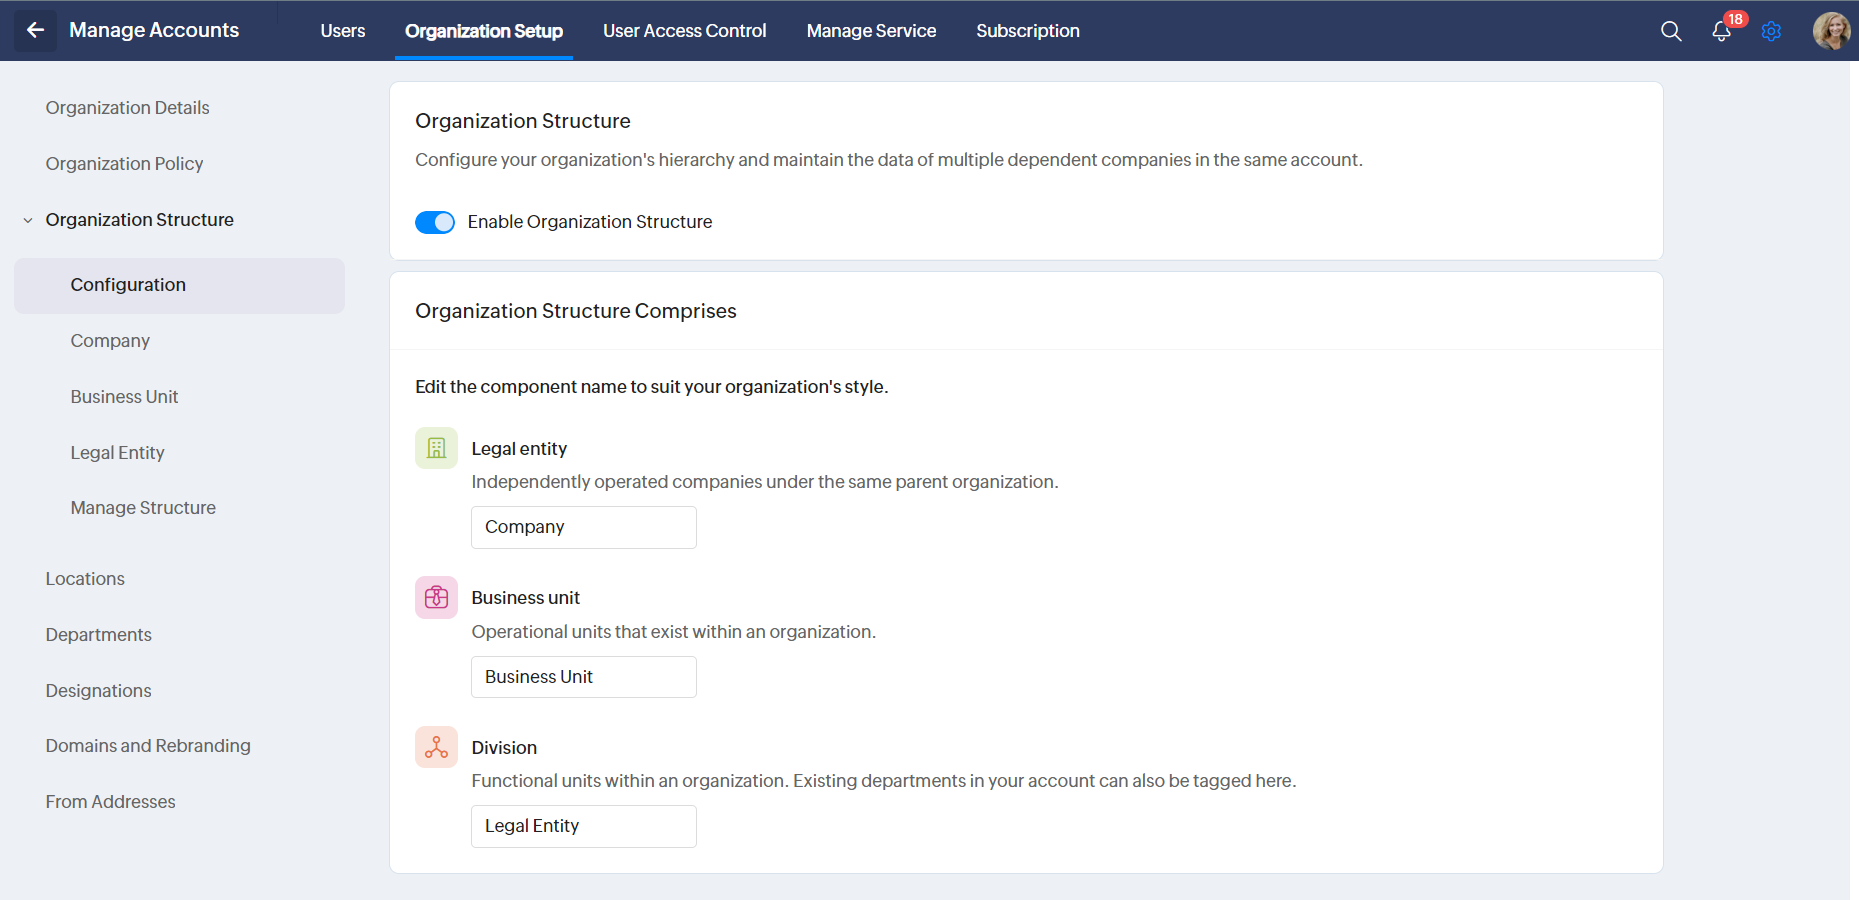The height and width of the screenshot is (900, 1859).
Task: Open the search icon
Action: coord(1670,31)
